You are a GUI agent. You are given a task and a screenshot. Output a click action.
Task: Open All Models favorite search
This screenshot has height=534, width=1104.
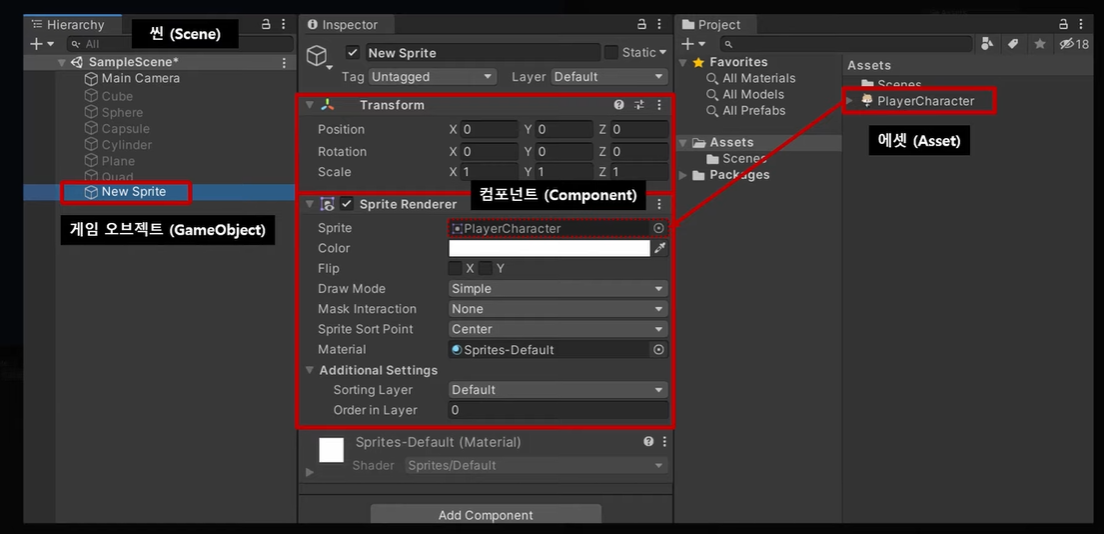pyautogui.click(x=753, y=94)
